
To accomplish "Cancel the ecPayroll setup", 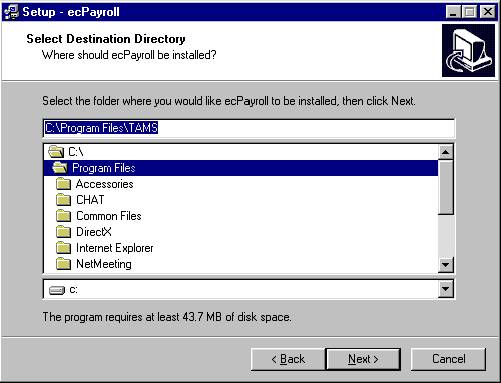I will [x=448, y=359].
